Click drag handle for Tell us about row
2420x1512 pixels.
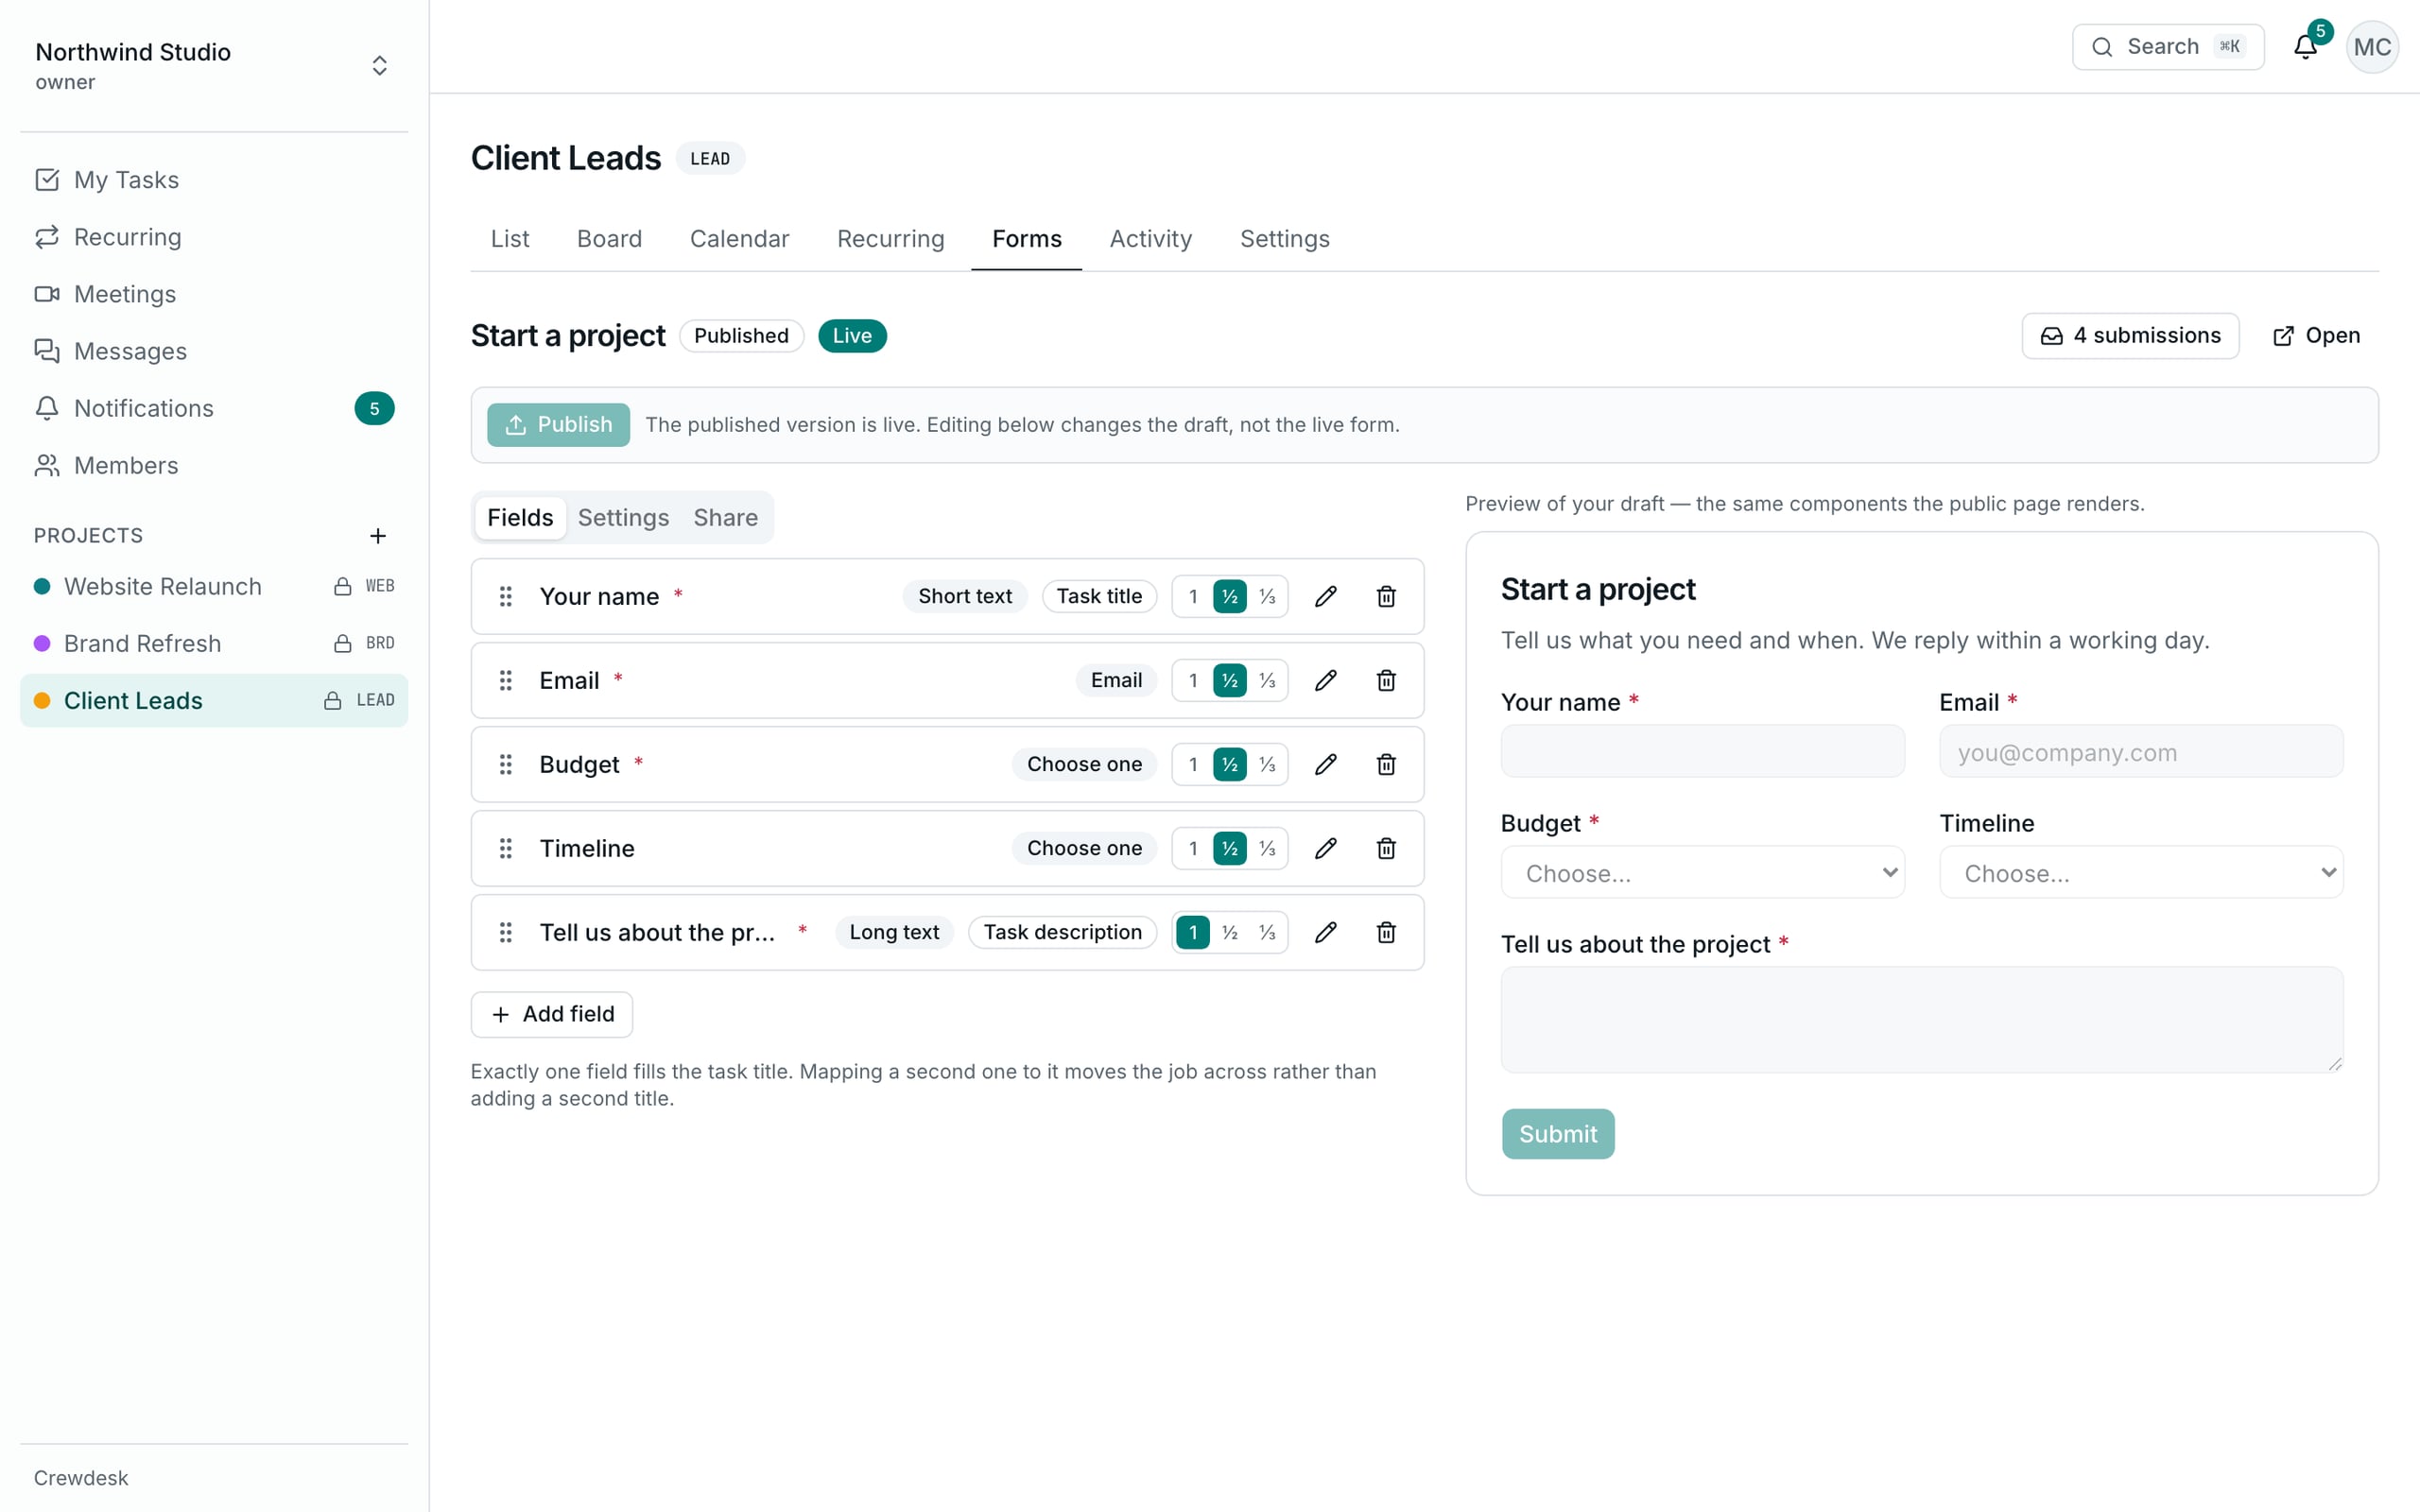point(506,932)
